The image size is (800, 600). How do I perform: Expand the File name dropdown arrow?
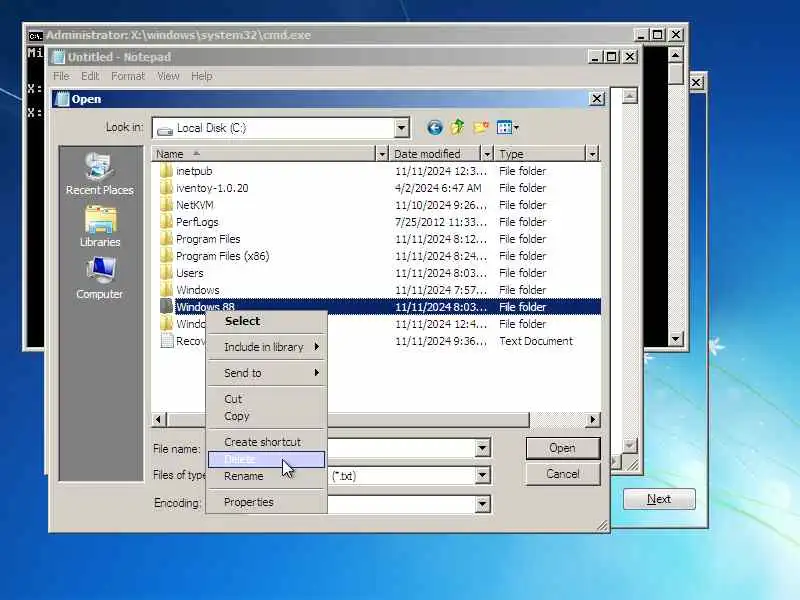482,448
